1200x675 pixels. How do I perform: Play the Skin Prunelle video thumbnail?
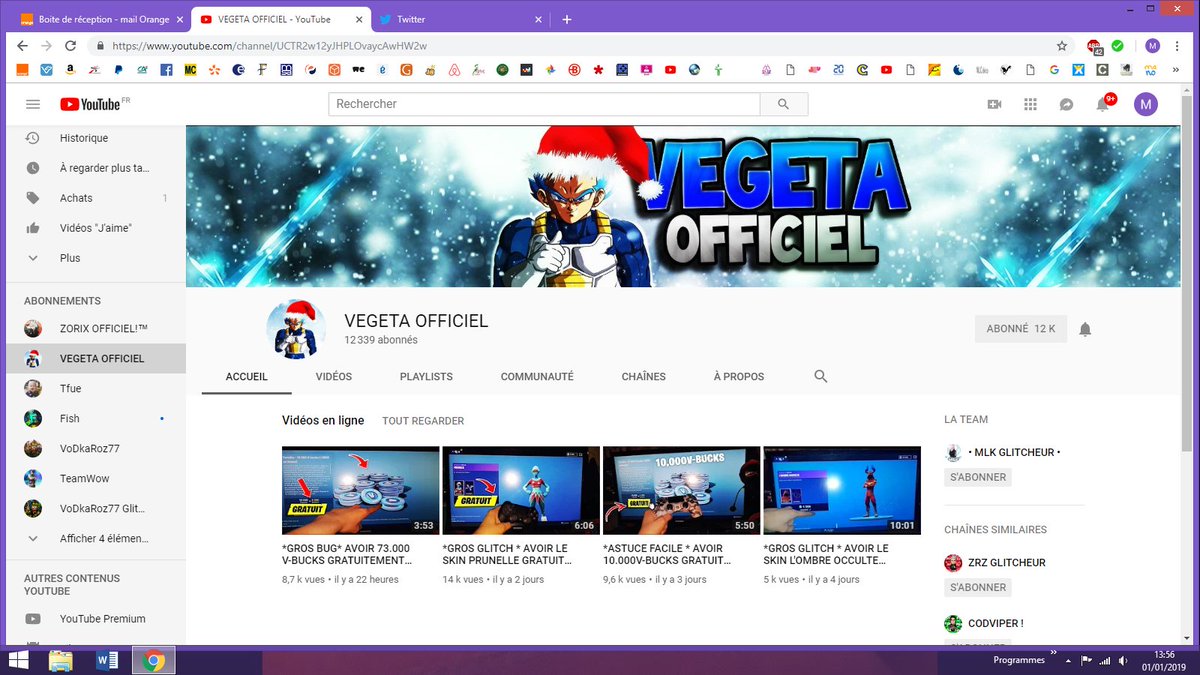[x=521, y=490]
